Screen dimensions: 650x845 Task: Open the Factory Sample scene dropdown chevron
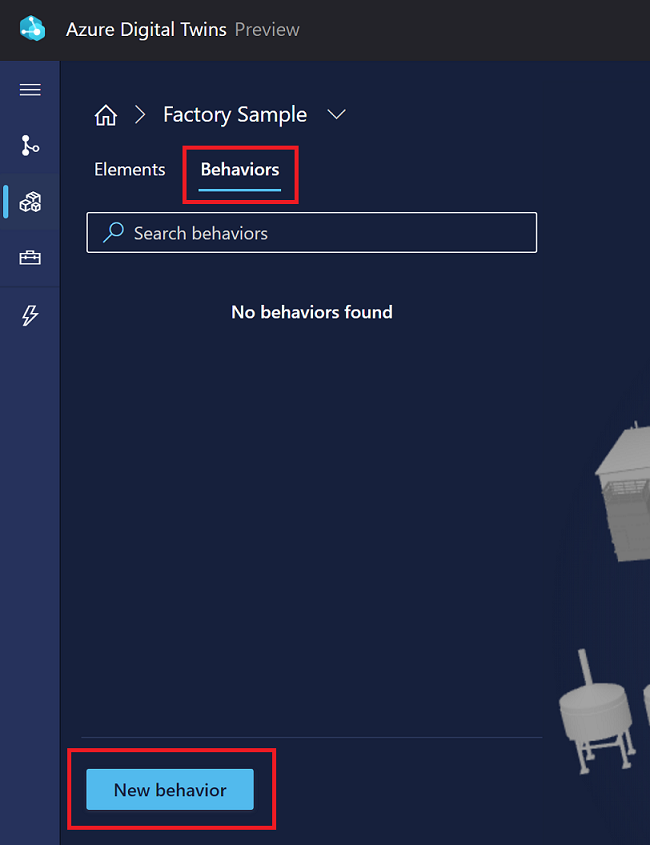pos(336,114)
